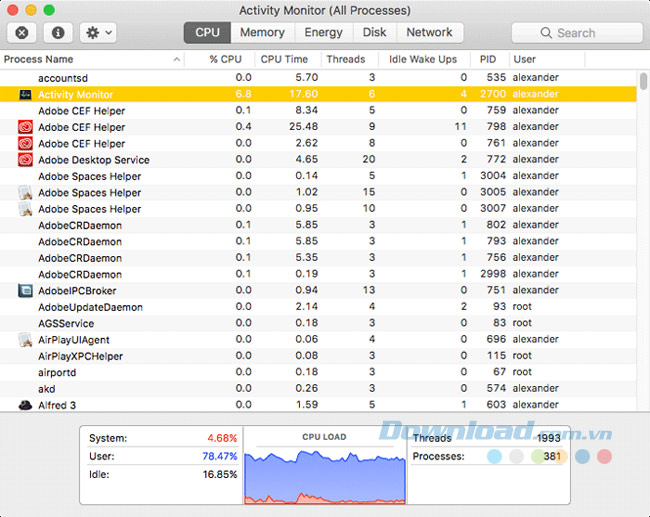
Task: Open the gear action dropdown menu
Action: 99,32
